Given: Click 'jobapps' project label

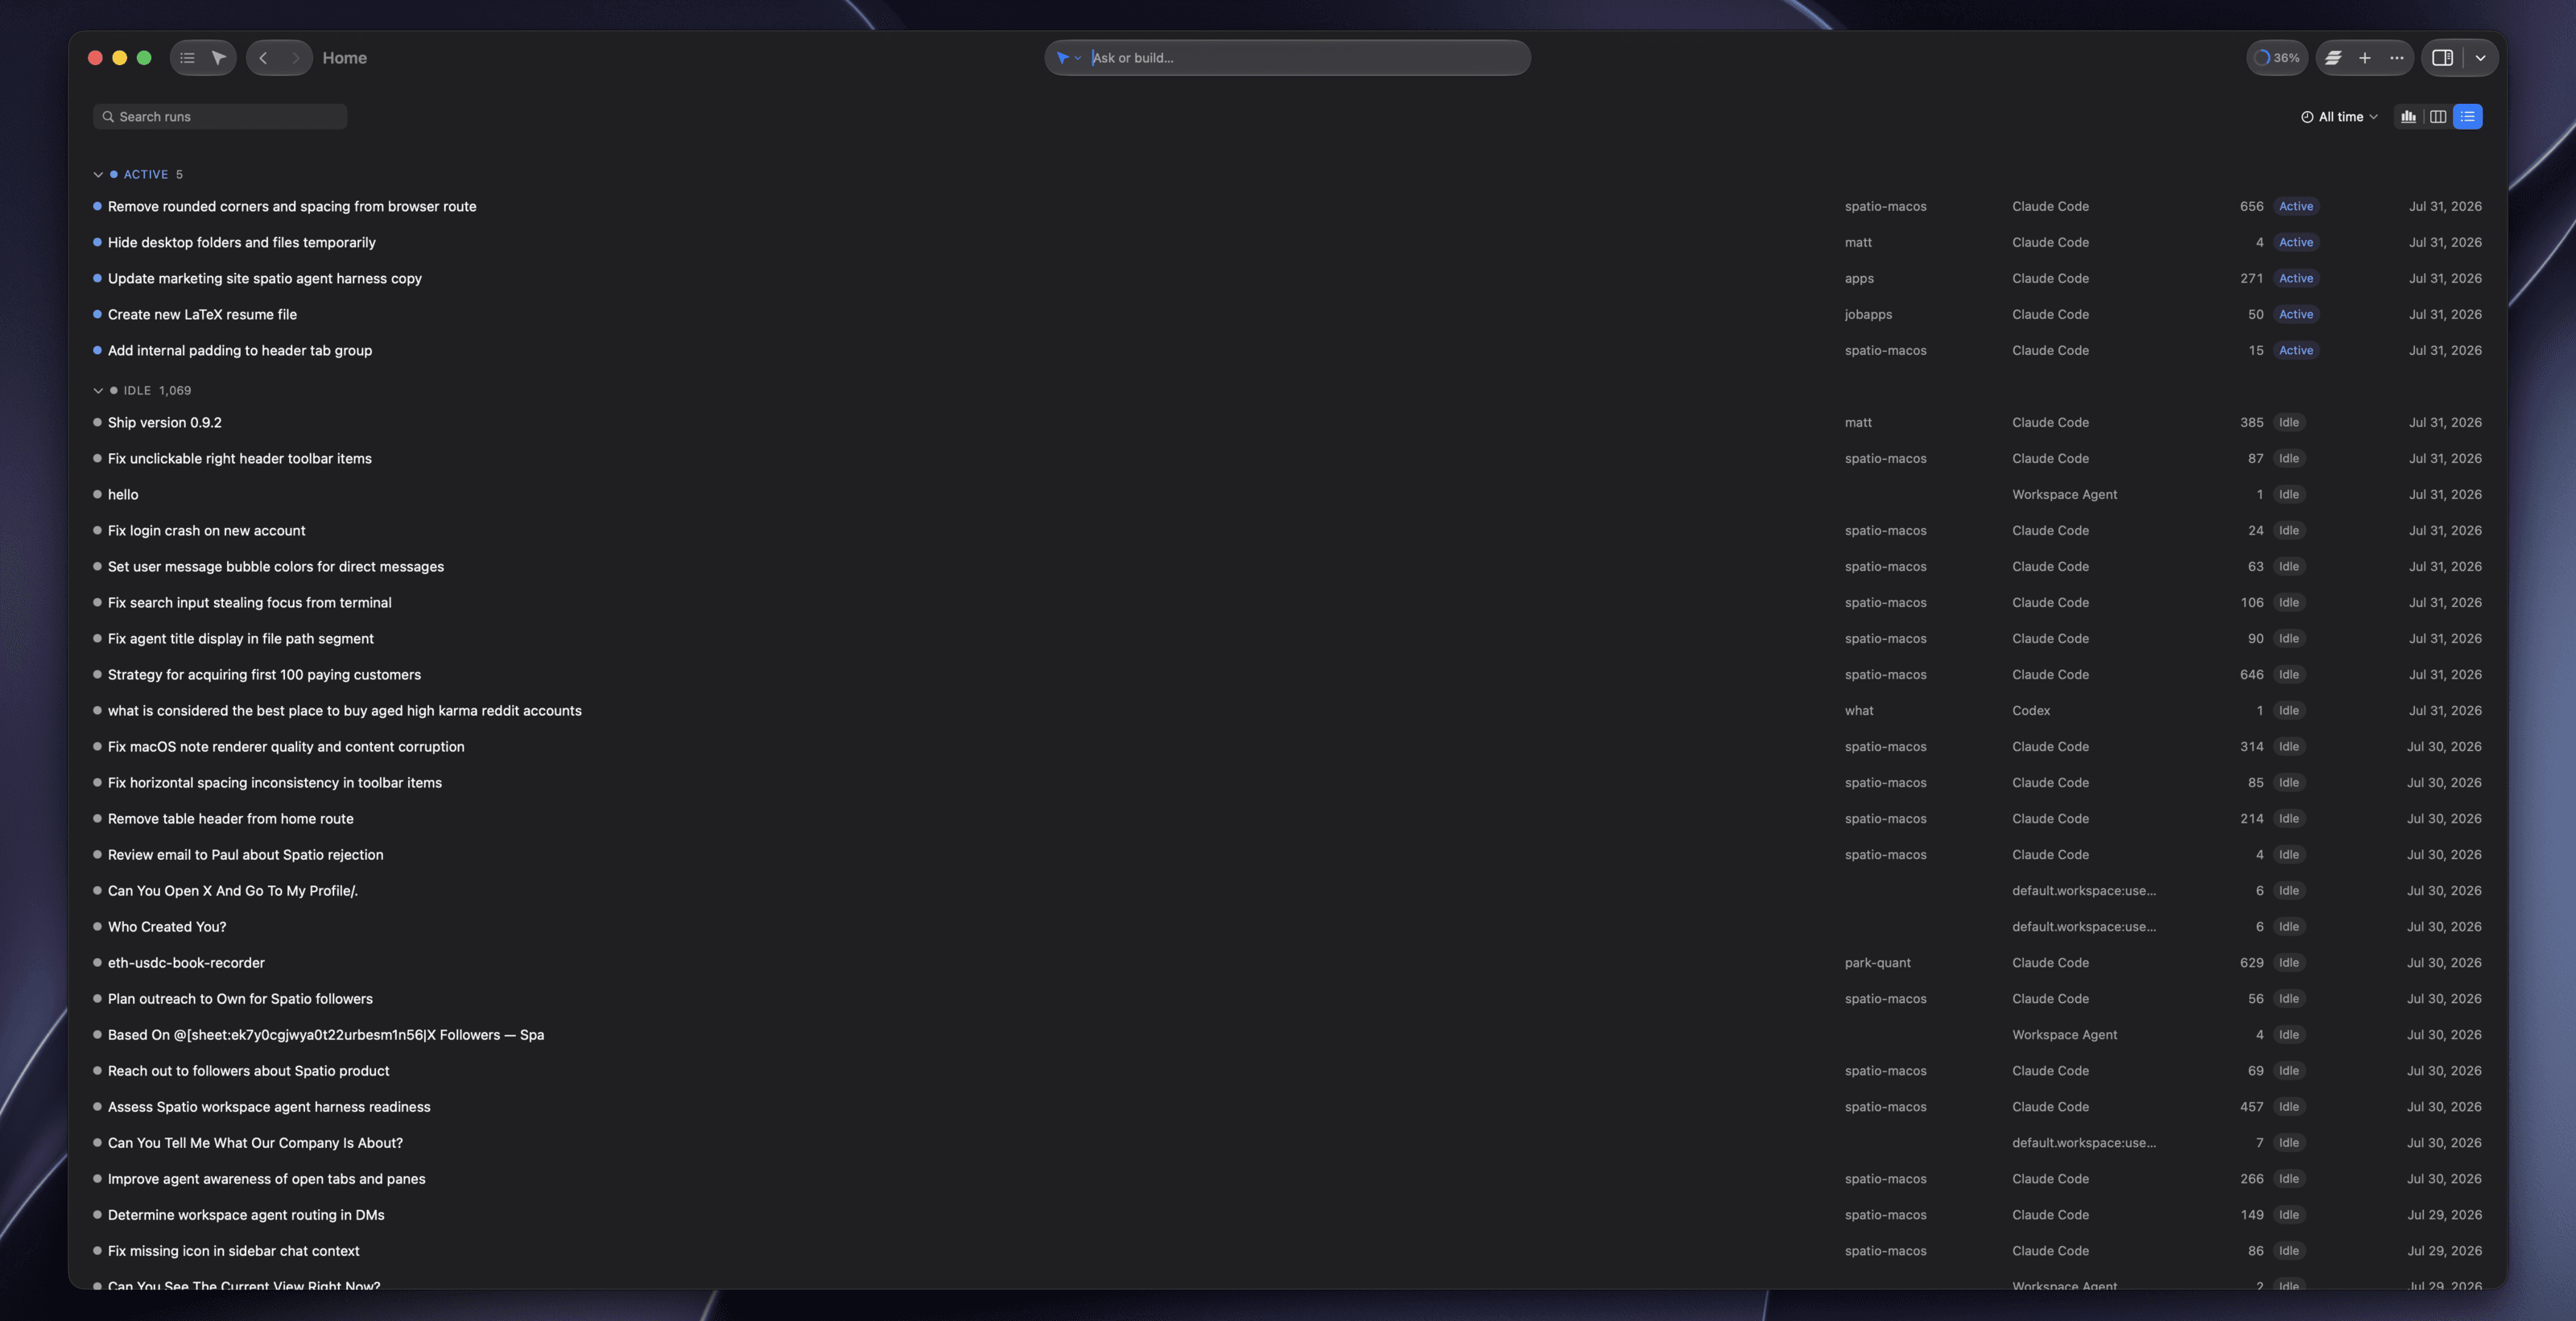Looking at the screenshot, I should pos(1868,314).
